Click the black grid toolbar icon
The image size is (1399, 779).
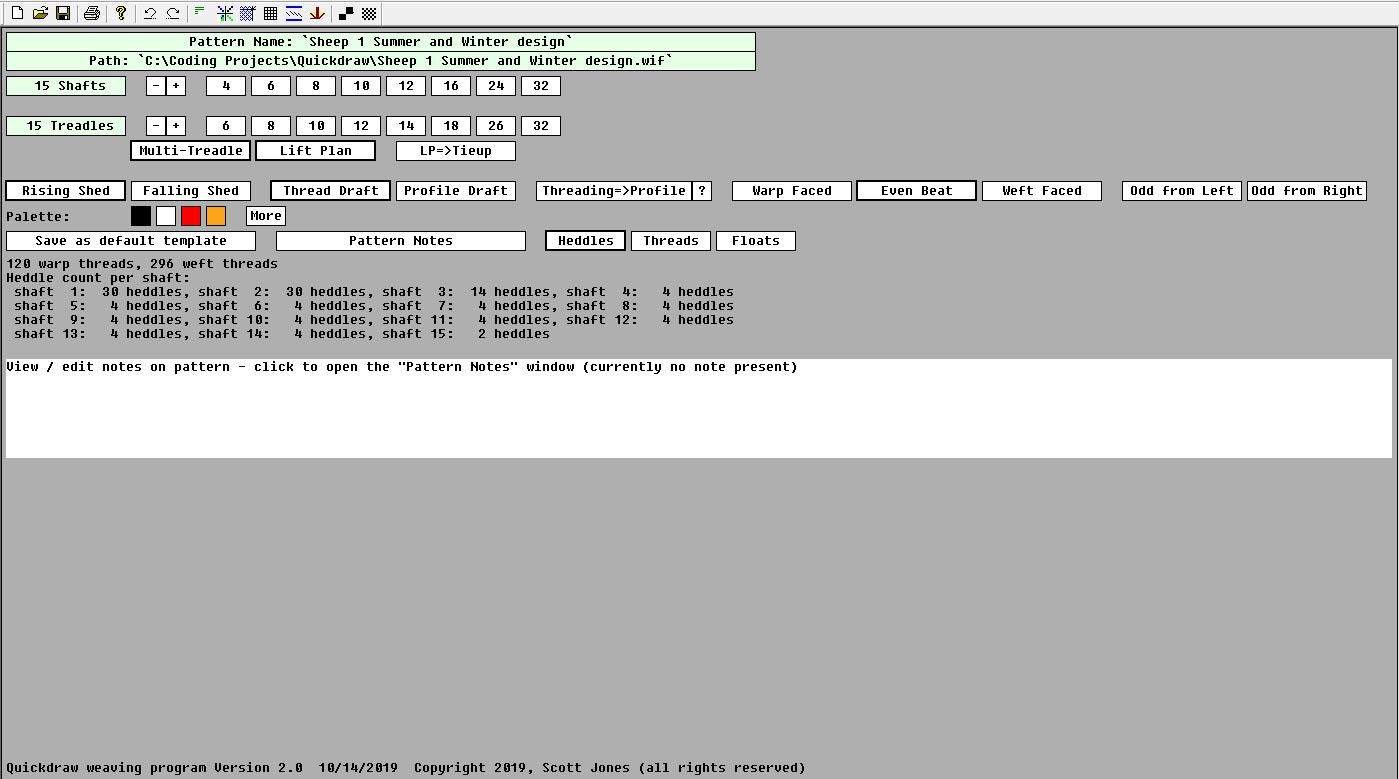[x=270, y=13]
